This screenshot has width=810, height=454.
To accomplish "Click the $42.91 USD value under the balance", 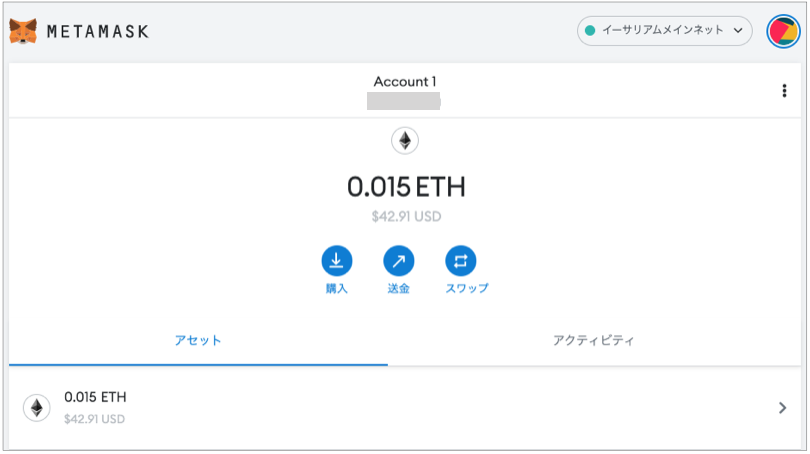I will [x=407, y=216].
